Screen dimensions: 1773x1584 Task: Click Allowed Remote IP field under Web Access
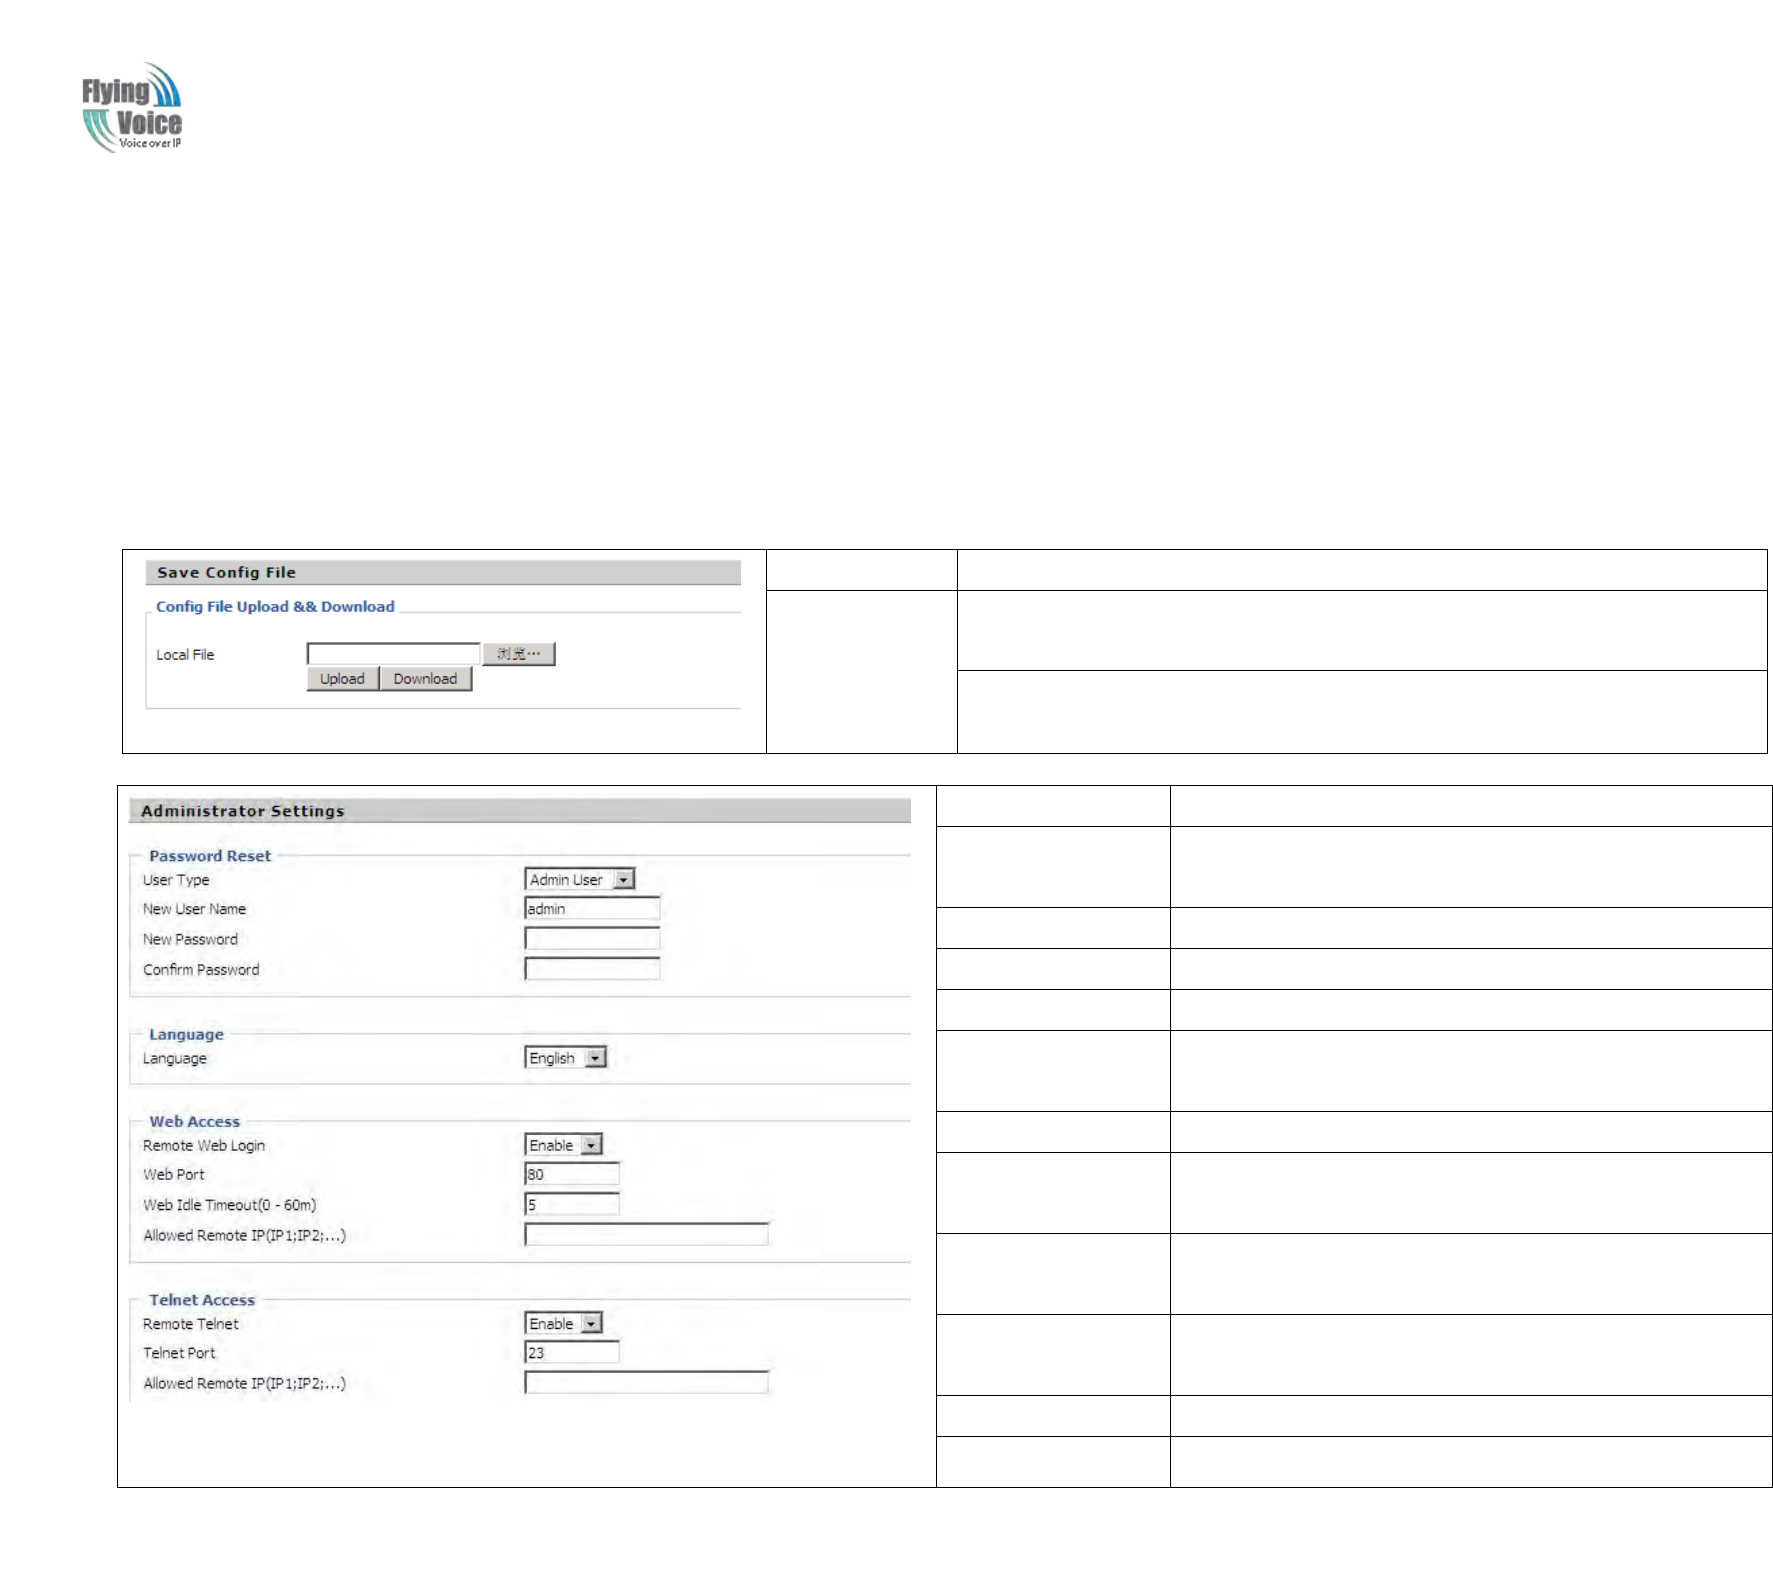646,1235
